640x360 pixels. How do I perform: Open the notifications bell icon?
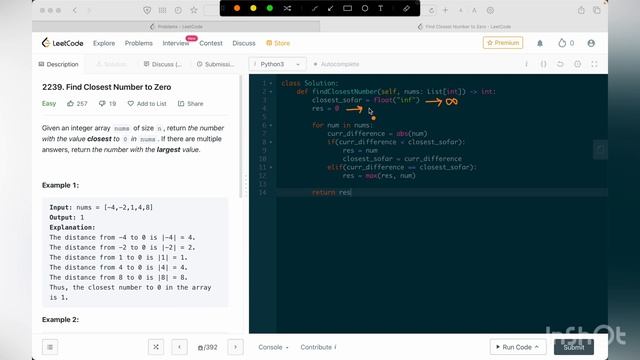540,43
